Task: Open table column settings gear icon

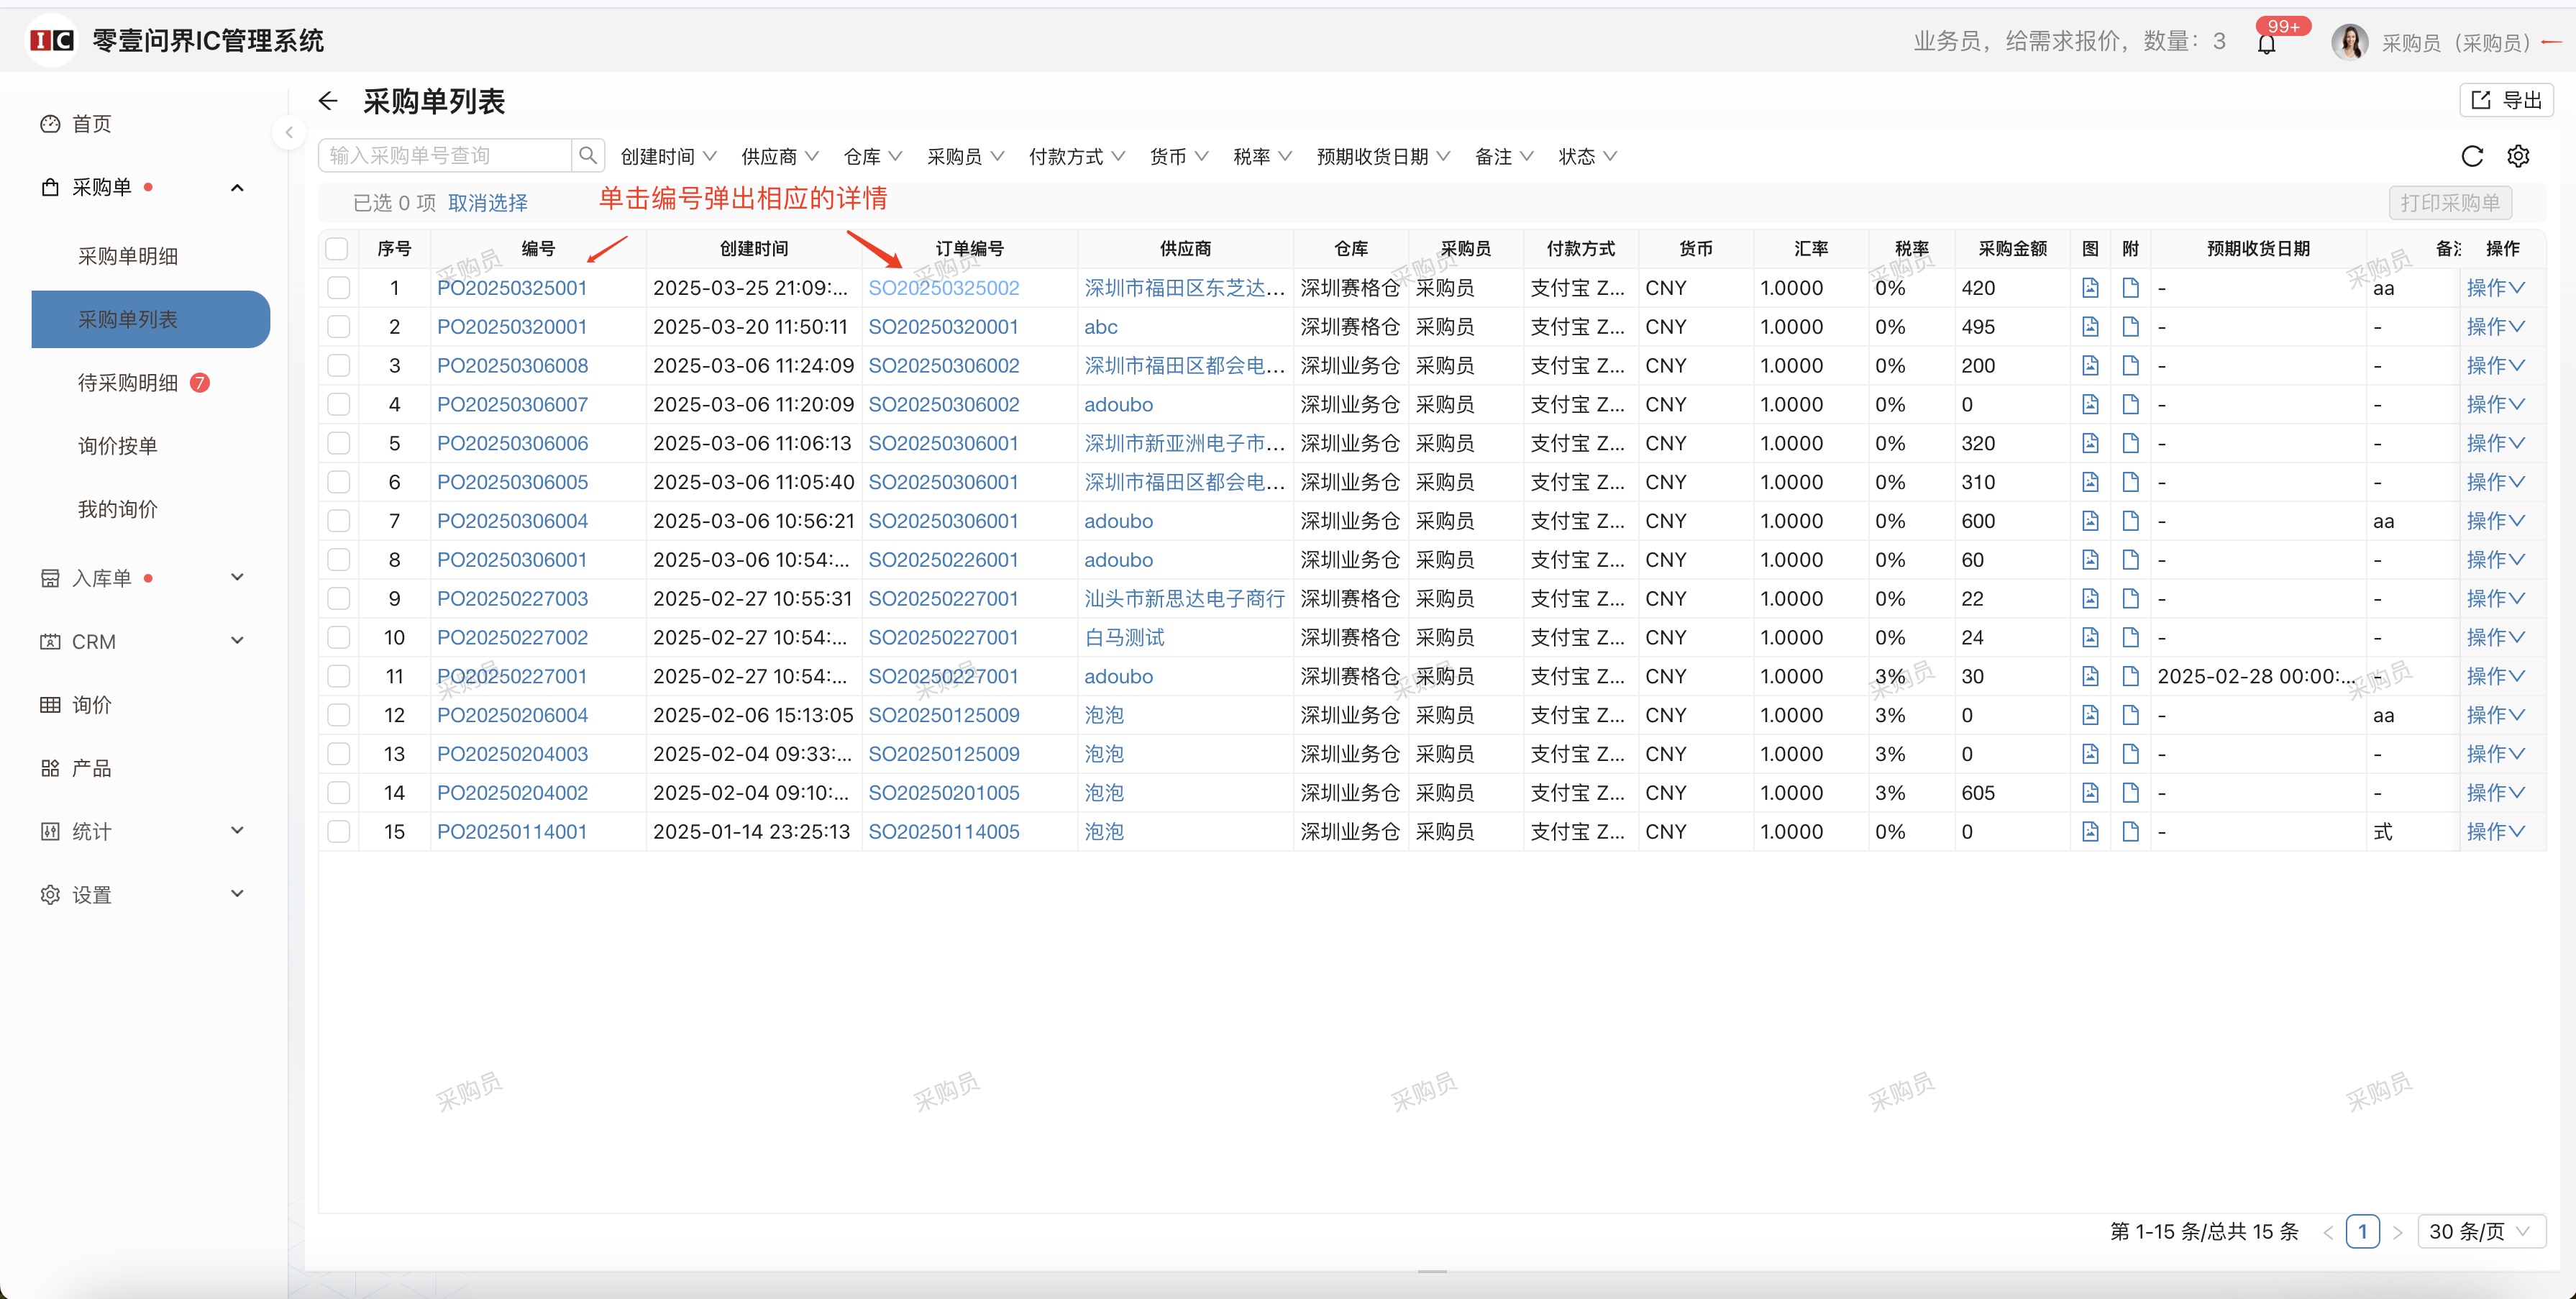Action: pos(2518,156)
